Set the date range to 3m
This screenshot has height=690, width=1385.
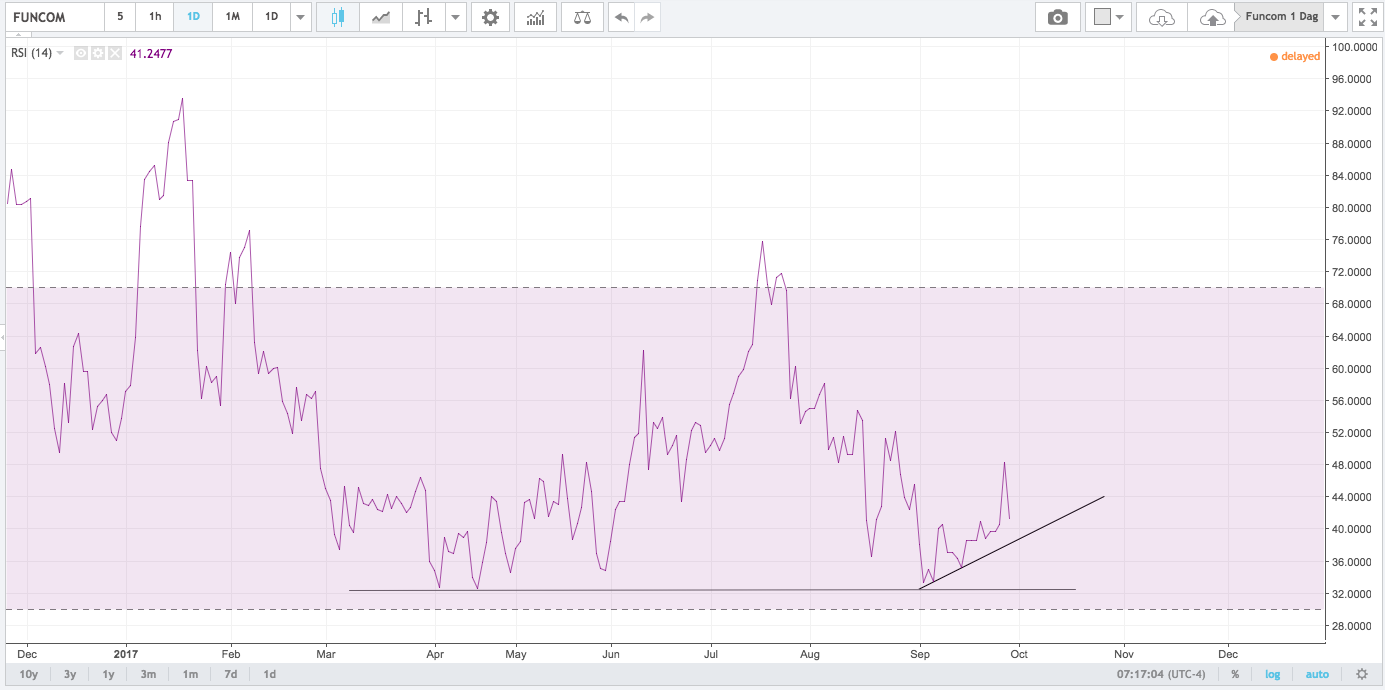148,674
